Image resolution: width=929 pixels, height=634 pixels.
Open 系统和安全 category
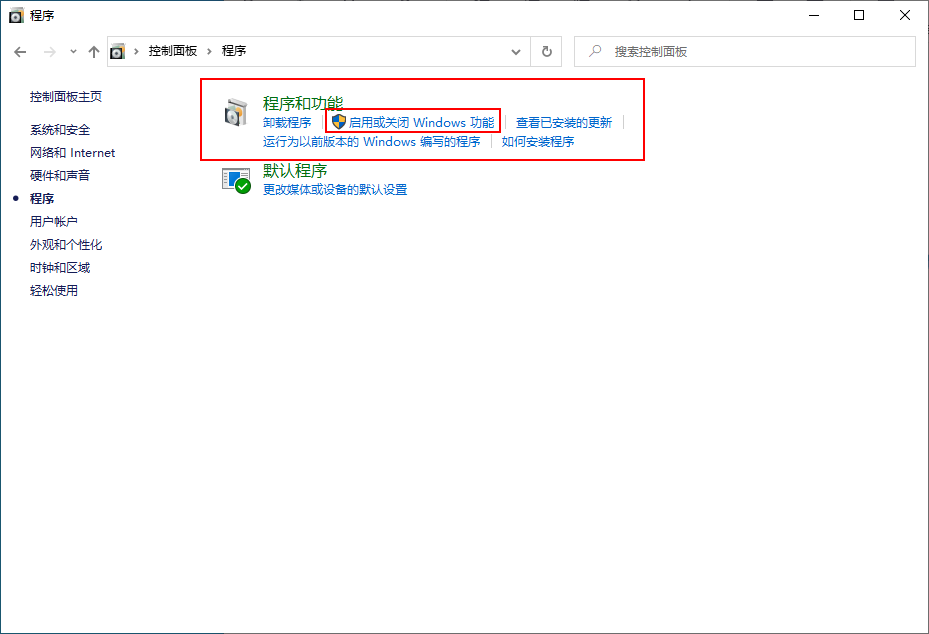point(60,130)
